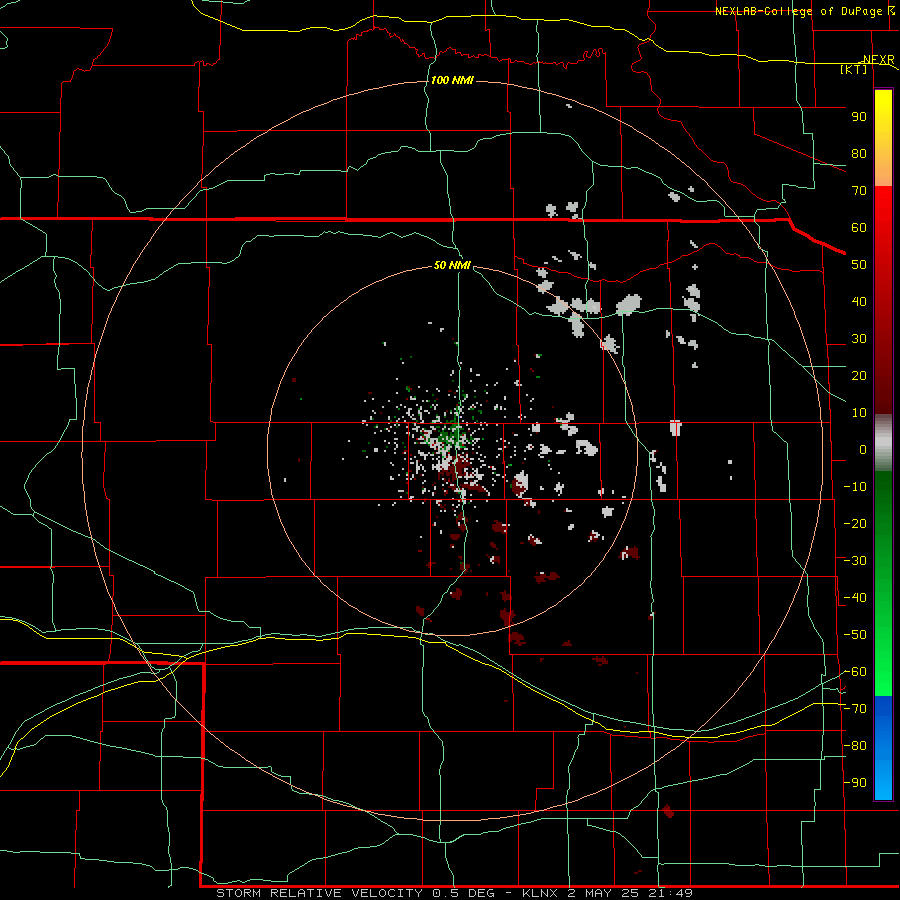Click the "40" scale value
Viewport: 900px width, 900px height.
[859, 301]
